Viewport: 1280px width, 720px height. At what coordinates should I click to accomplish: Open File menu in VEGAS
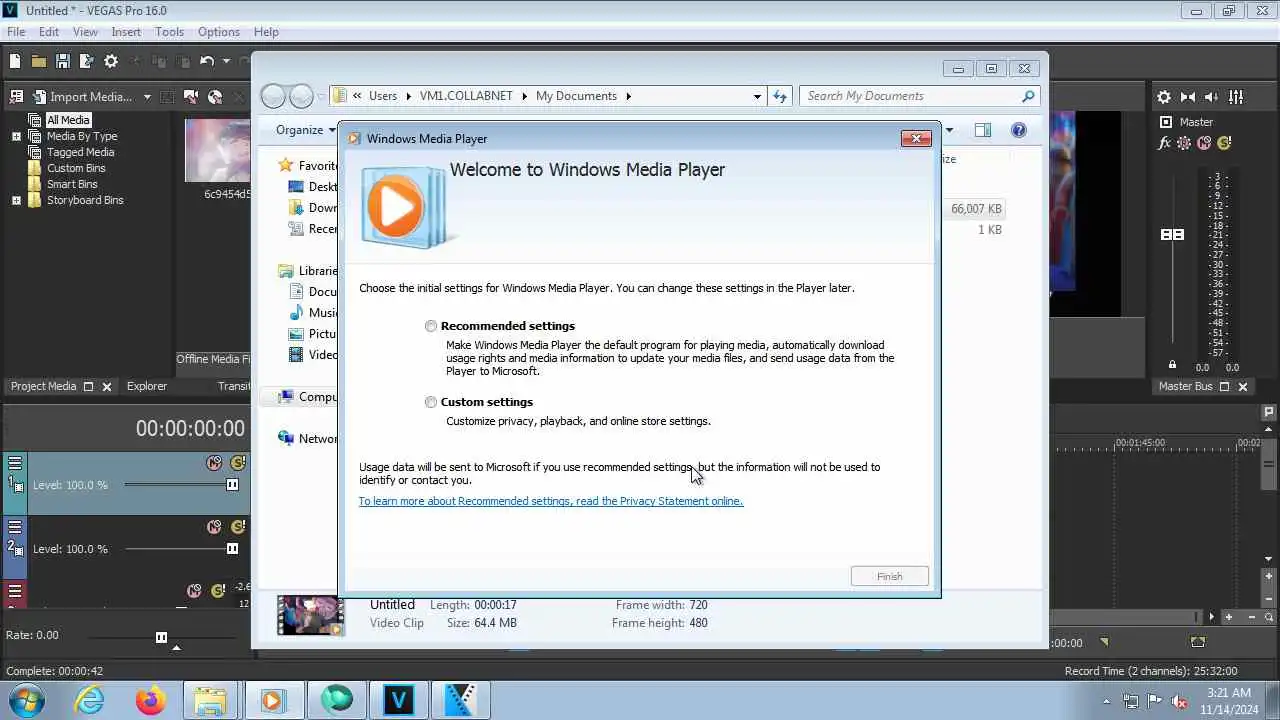(16, 32)
